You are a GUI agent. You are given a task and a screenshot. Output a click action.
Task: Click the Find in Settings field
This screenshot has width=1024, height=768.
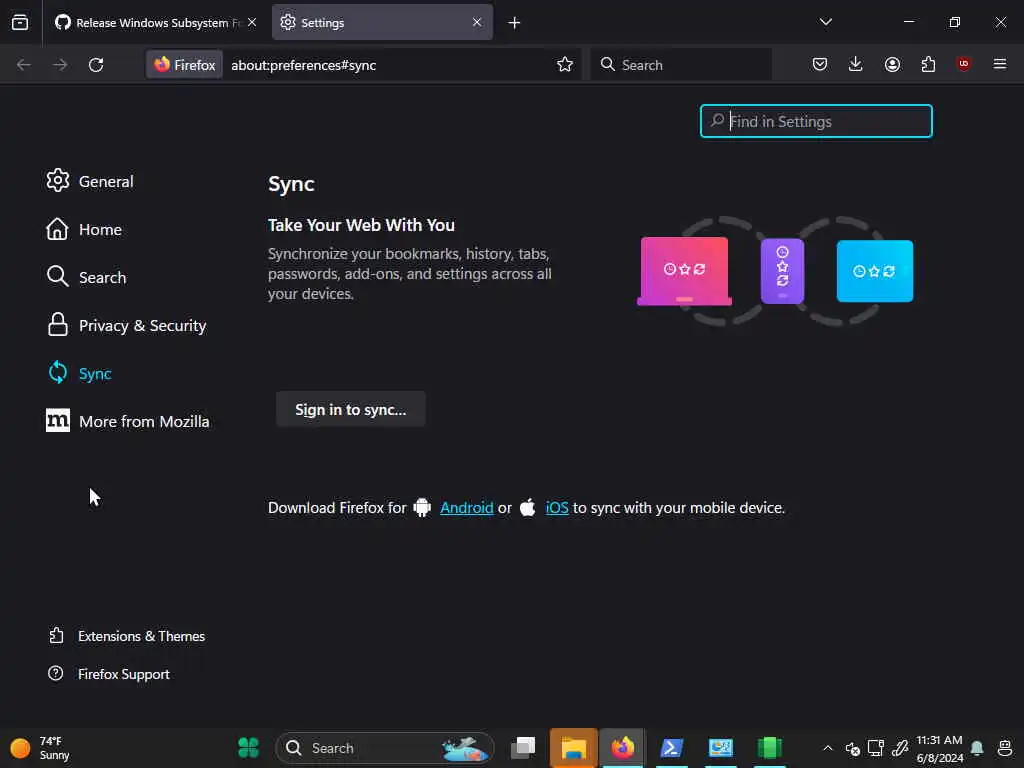[816, 121]
